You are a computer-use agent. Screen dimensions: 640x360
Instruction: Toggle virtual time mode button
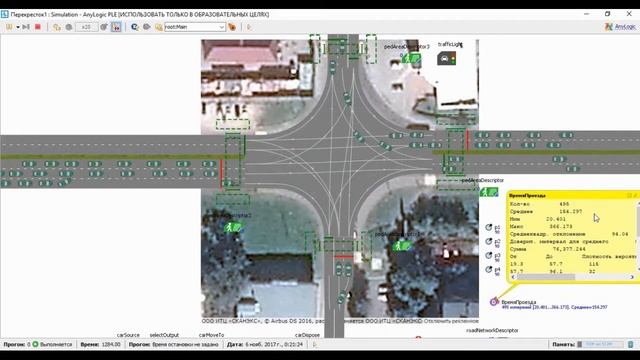point(116,27)
